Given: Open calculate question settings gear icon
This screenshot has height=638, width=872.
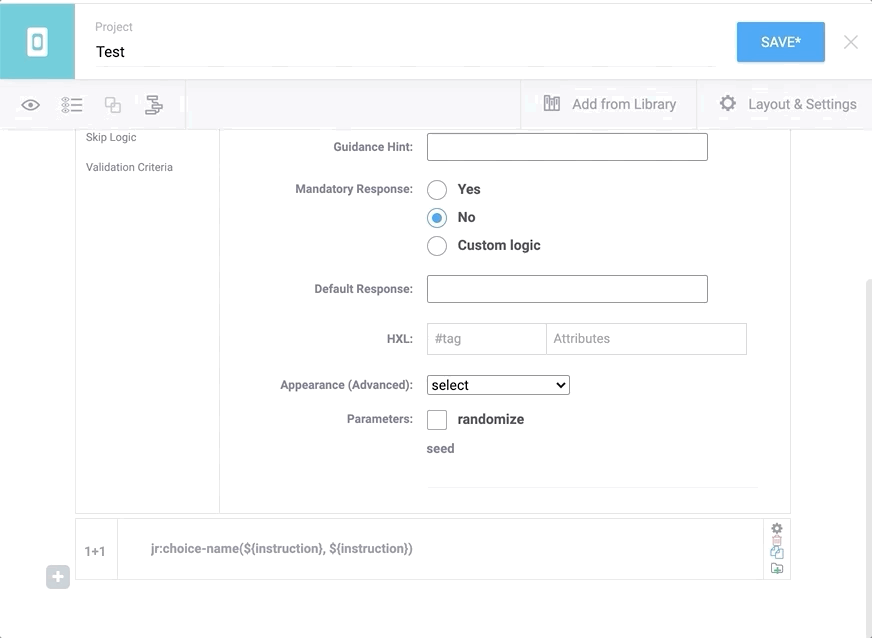Looking at the screenshot, I should click(x=777, y=528).
